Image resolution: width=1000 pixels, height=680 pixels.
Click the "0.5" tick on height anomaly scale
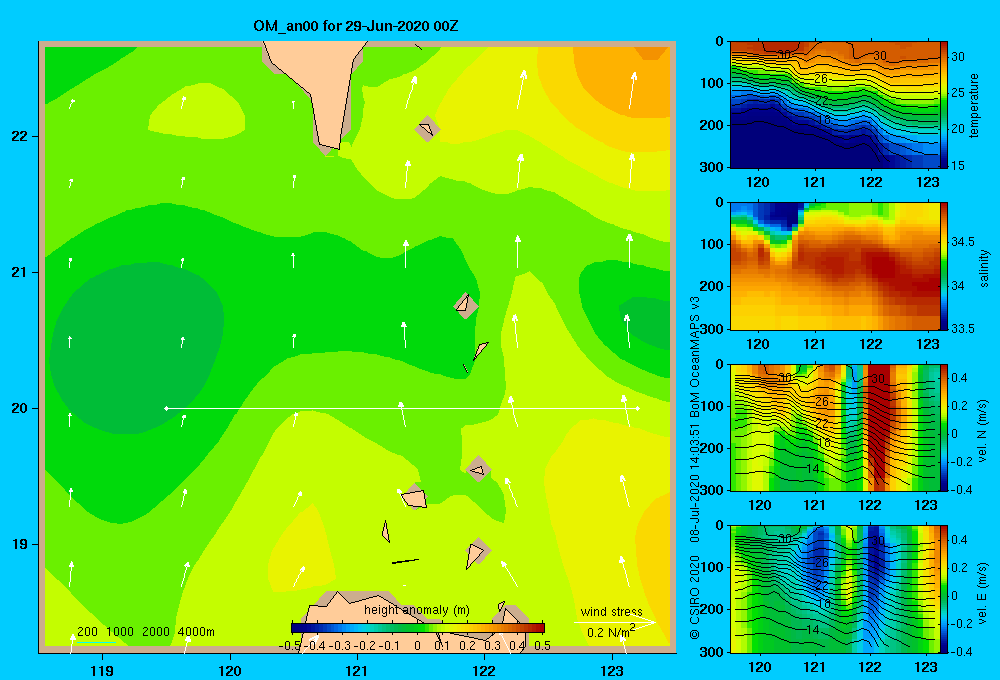click(x=543, y=646)
